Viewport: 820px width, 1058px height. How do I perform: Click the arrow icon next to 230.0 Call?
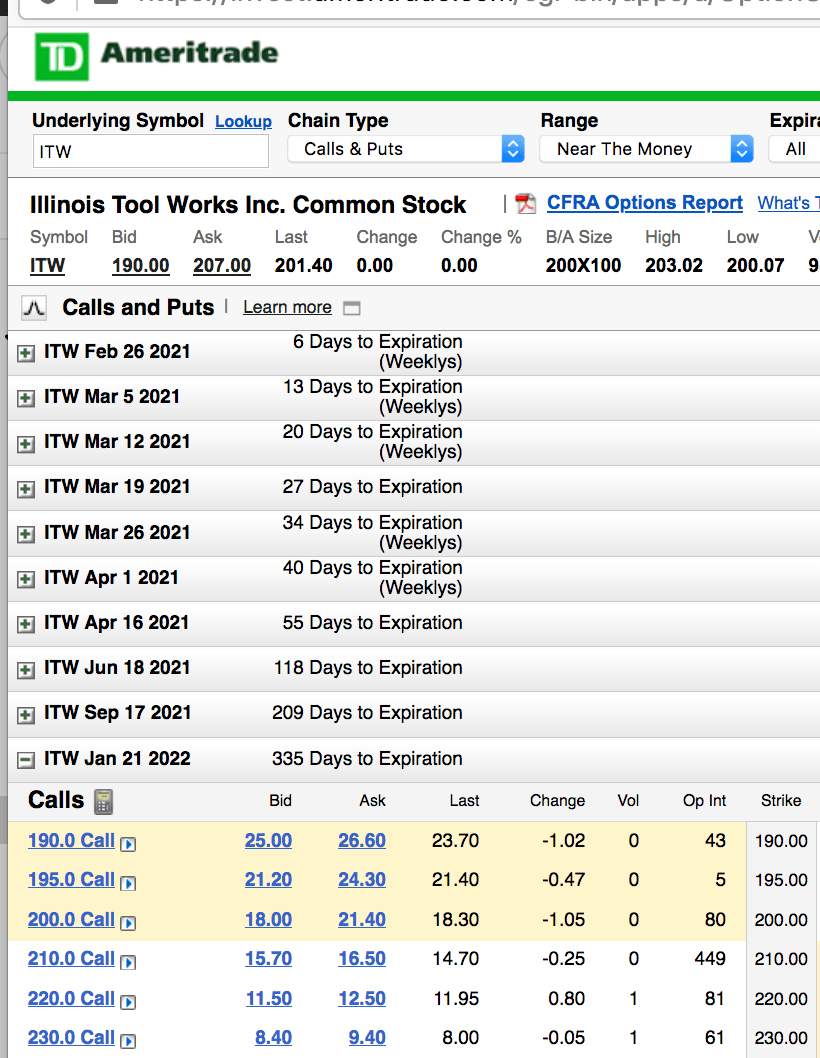(x=128, y=1040)
